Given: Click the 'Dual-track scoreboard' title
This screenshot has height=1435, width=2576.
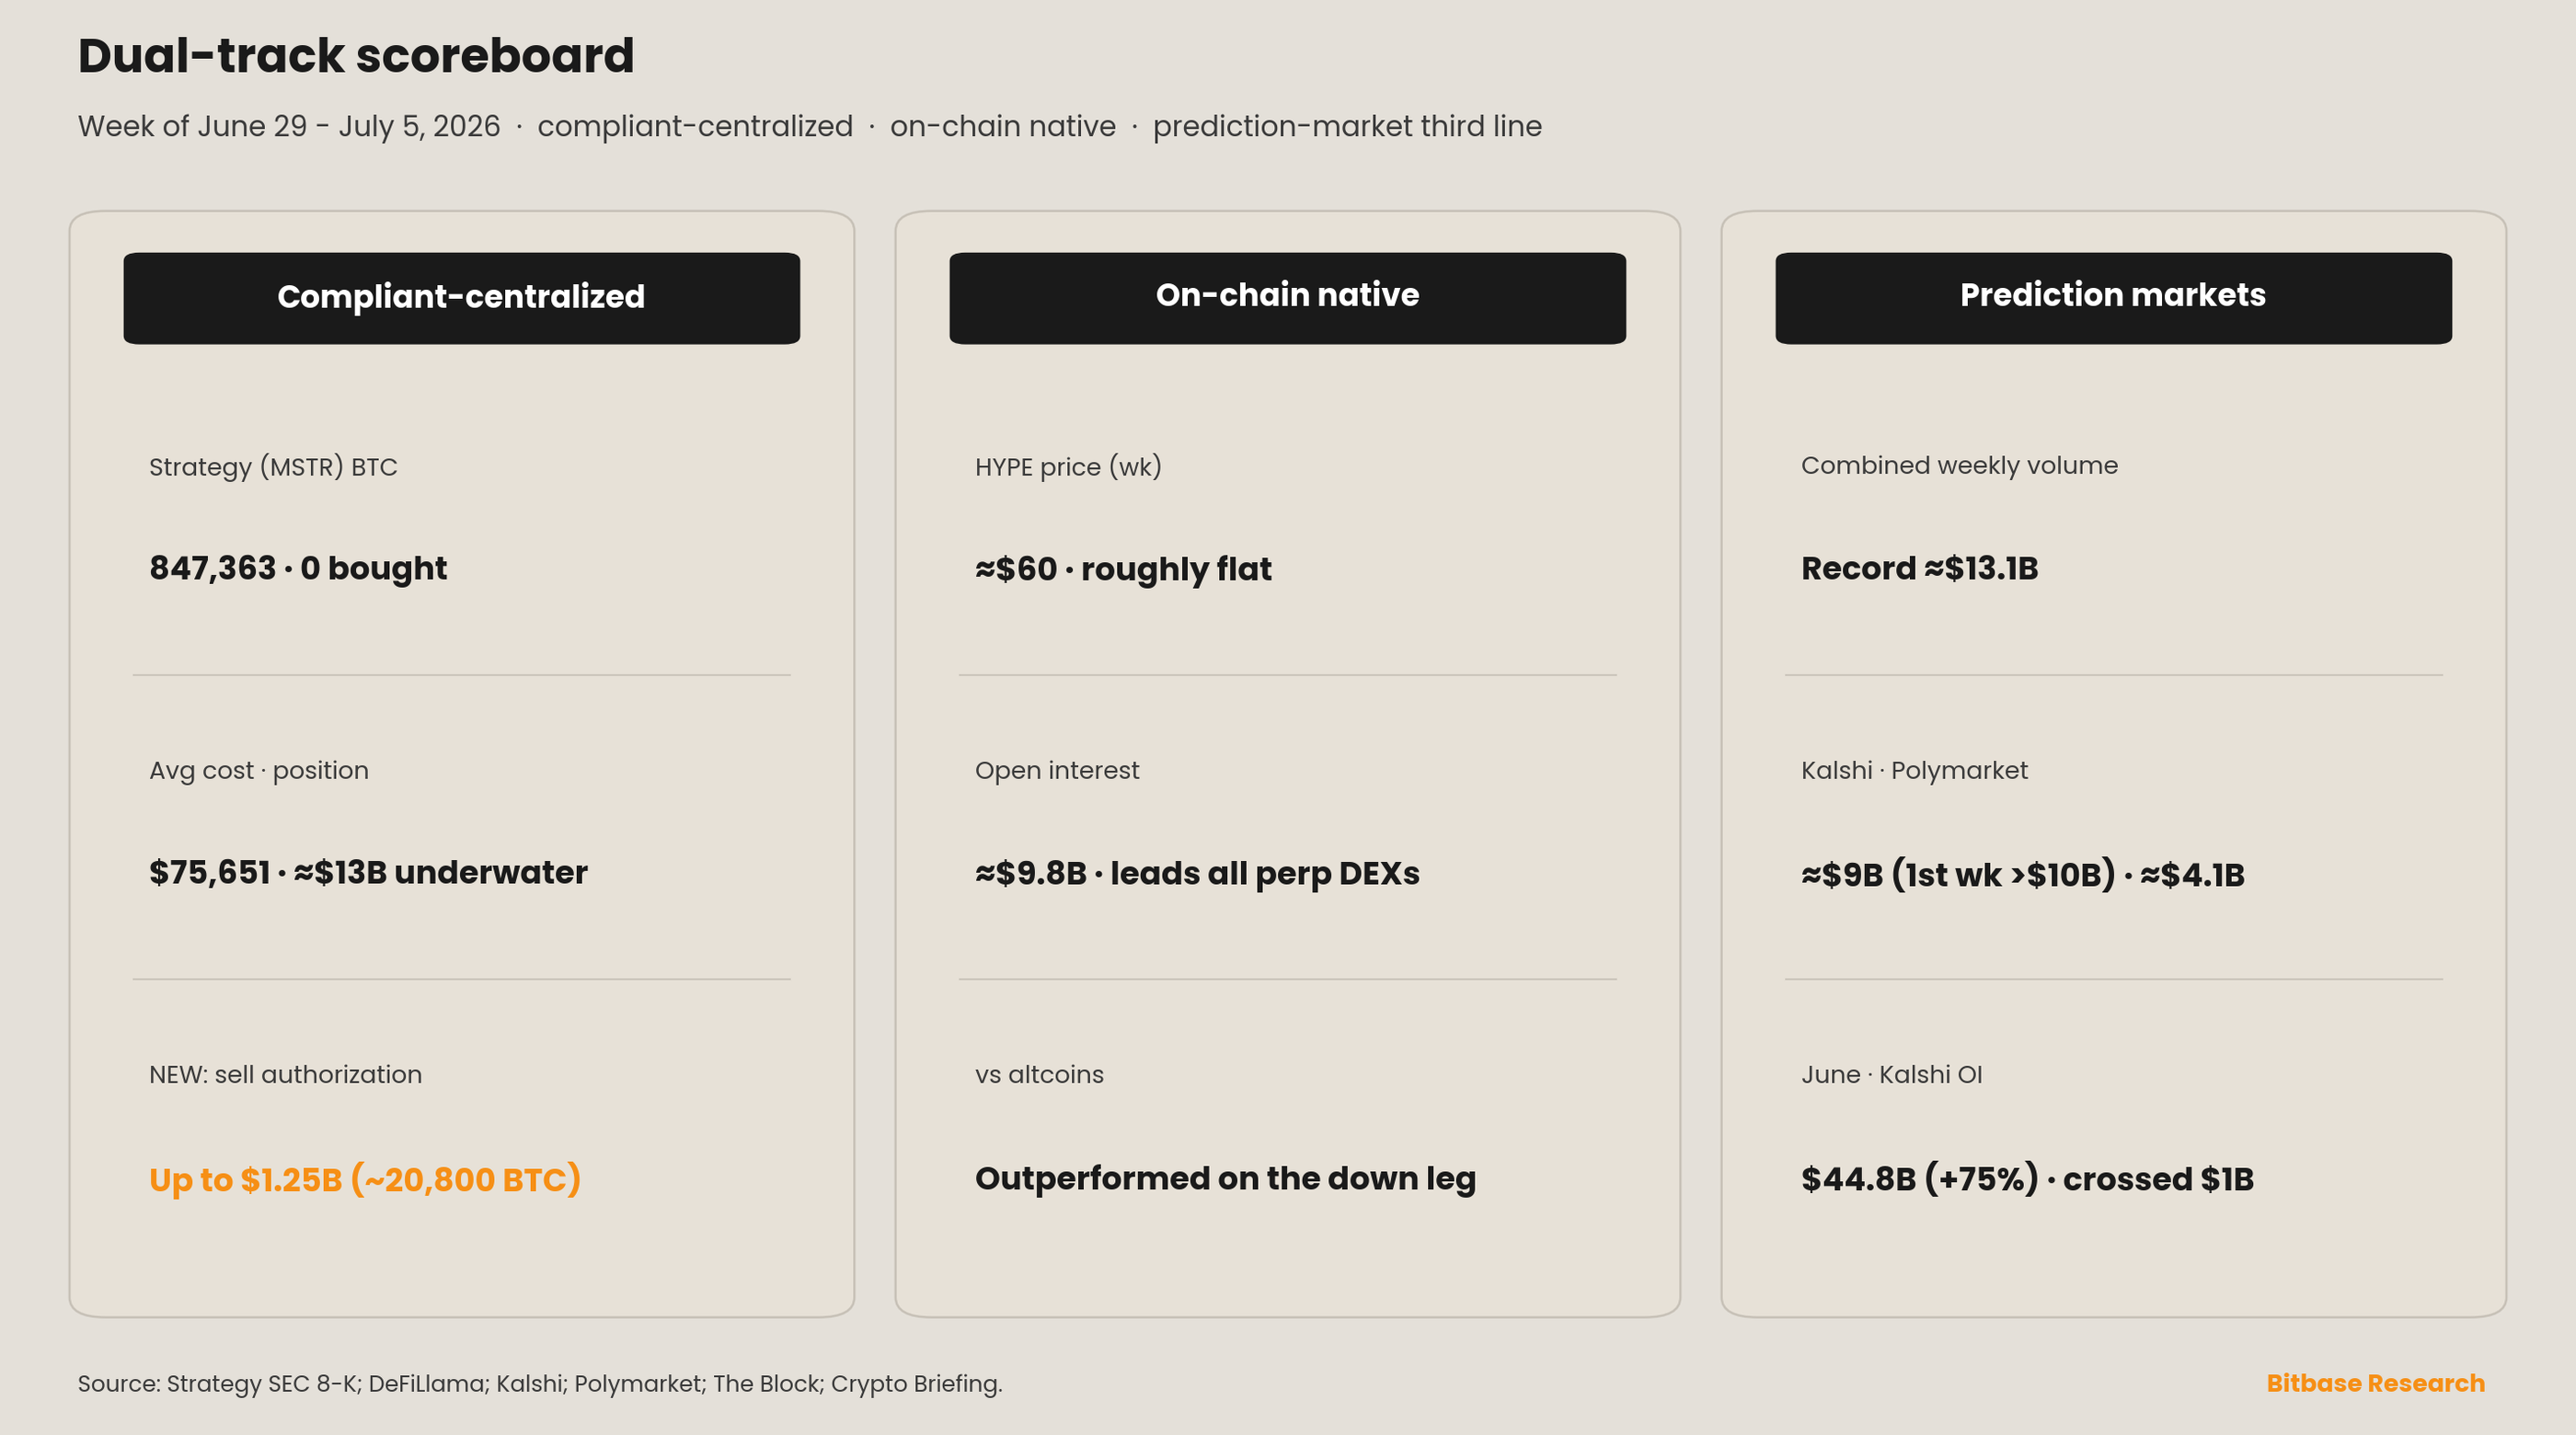Looking at the screenshot, I should (356, 56).
